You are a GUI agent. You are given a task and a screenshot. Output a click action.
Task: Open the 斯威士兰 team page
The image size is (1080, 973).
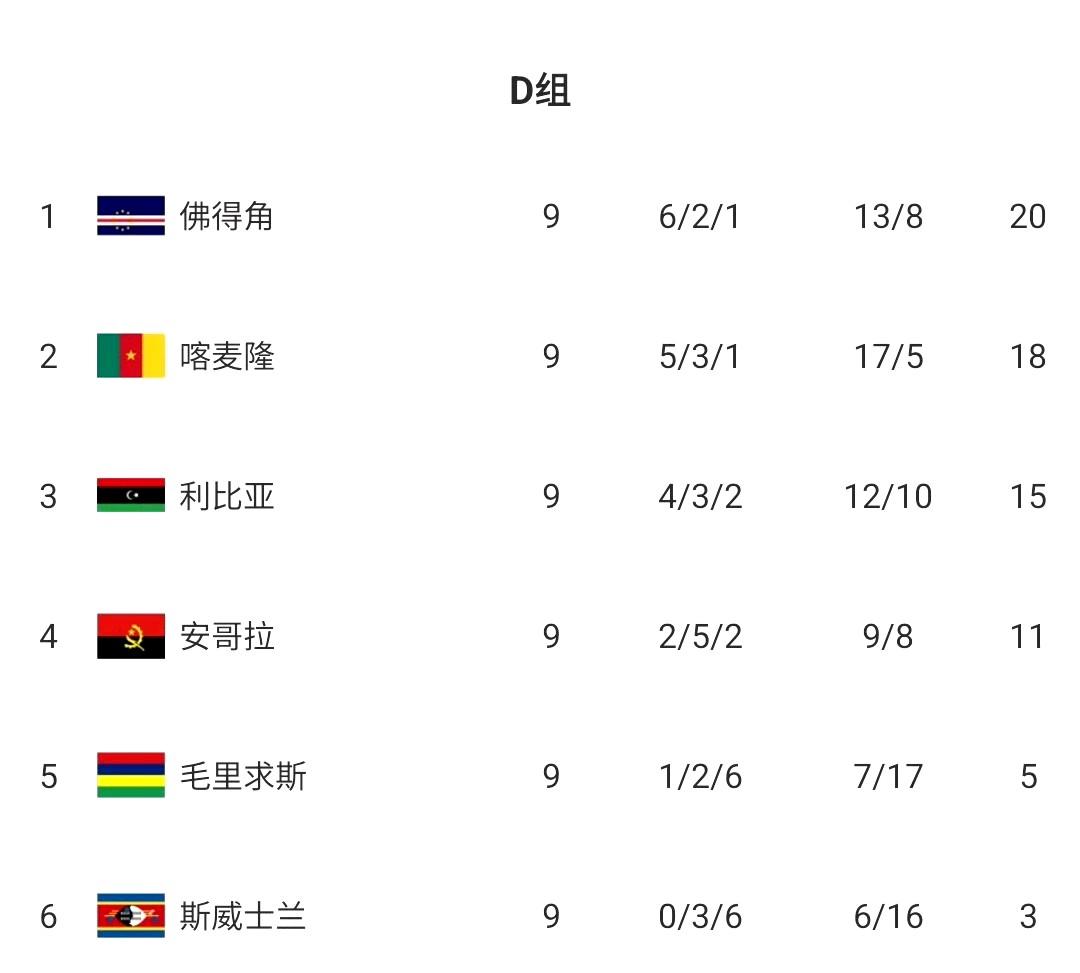pos(243,916)
